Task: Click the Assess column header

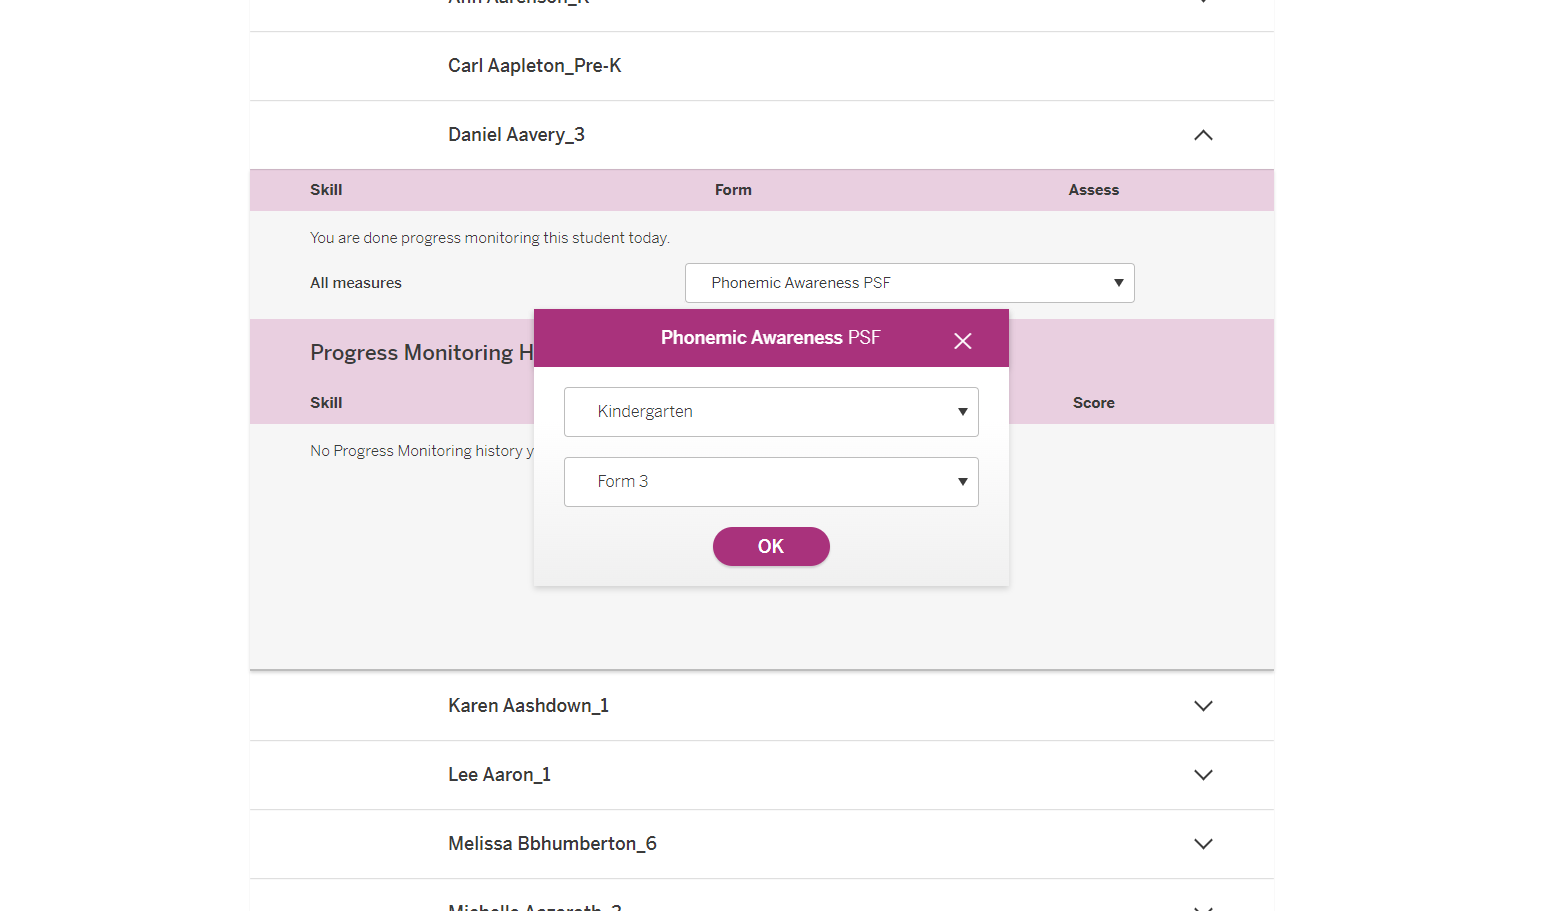Action: pos(1093,190)
